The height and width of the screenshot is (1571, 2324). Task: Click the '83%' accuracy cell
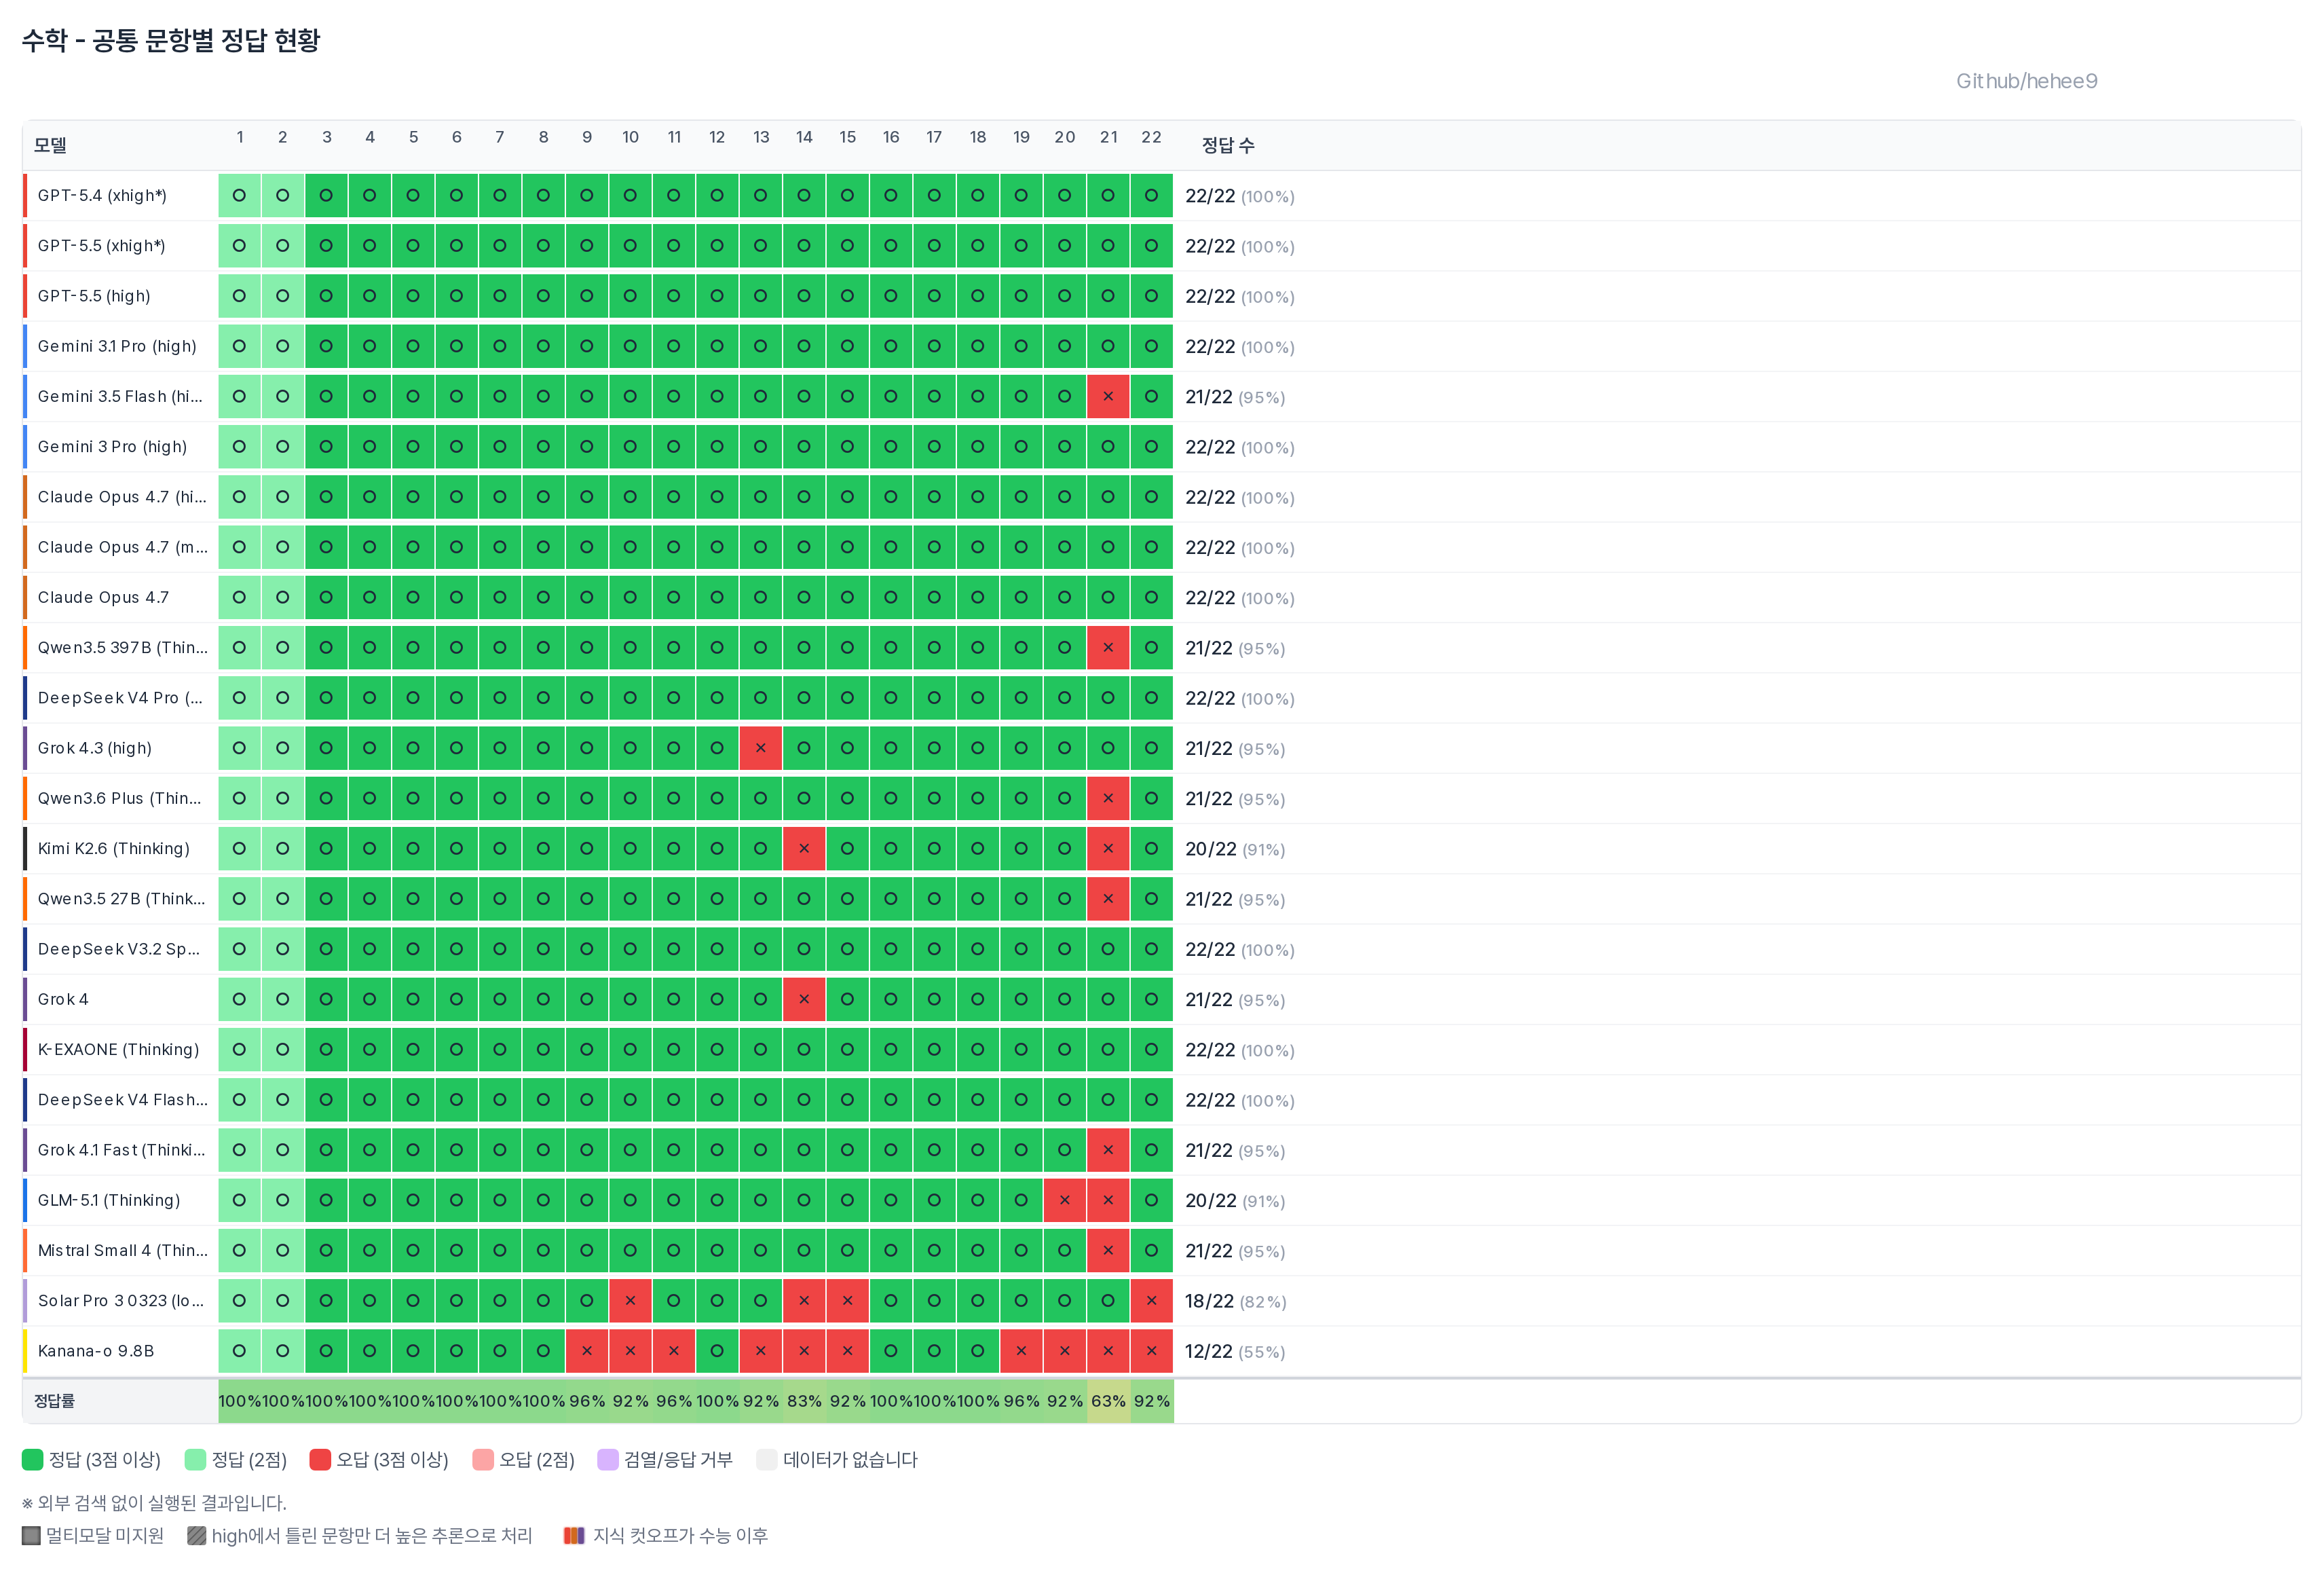[x=804, y=1401]
